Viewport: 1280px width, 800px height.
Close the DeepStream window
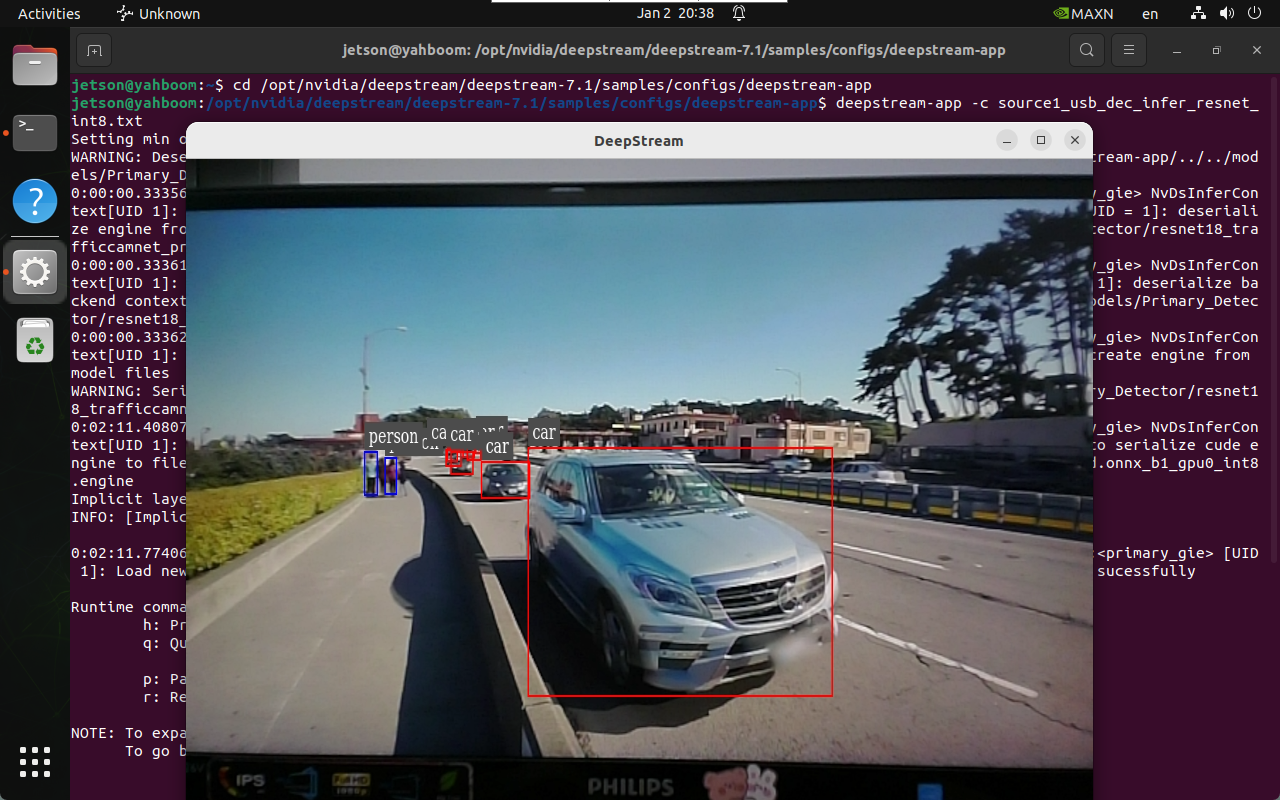coord(1075,140)
